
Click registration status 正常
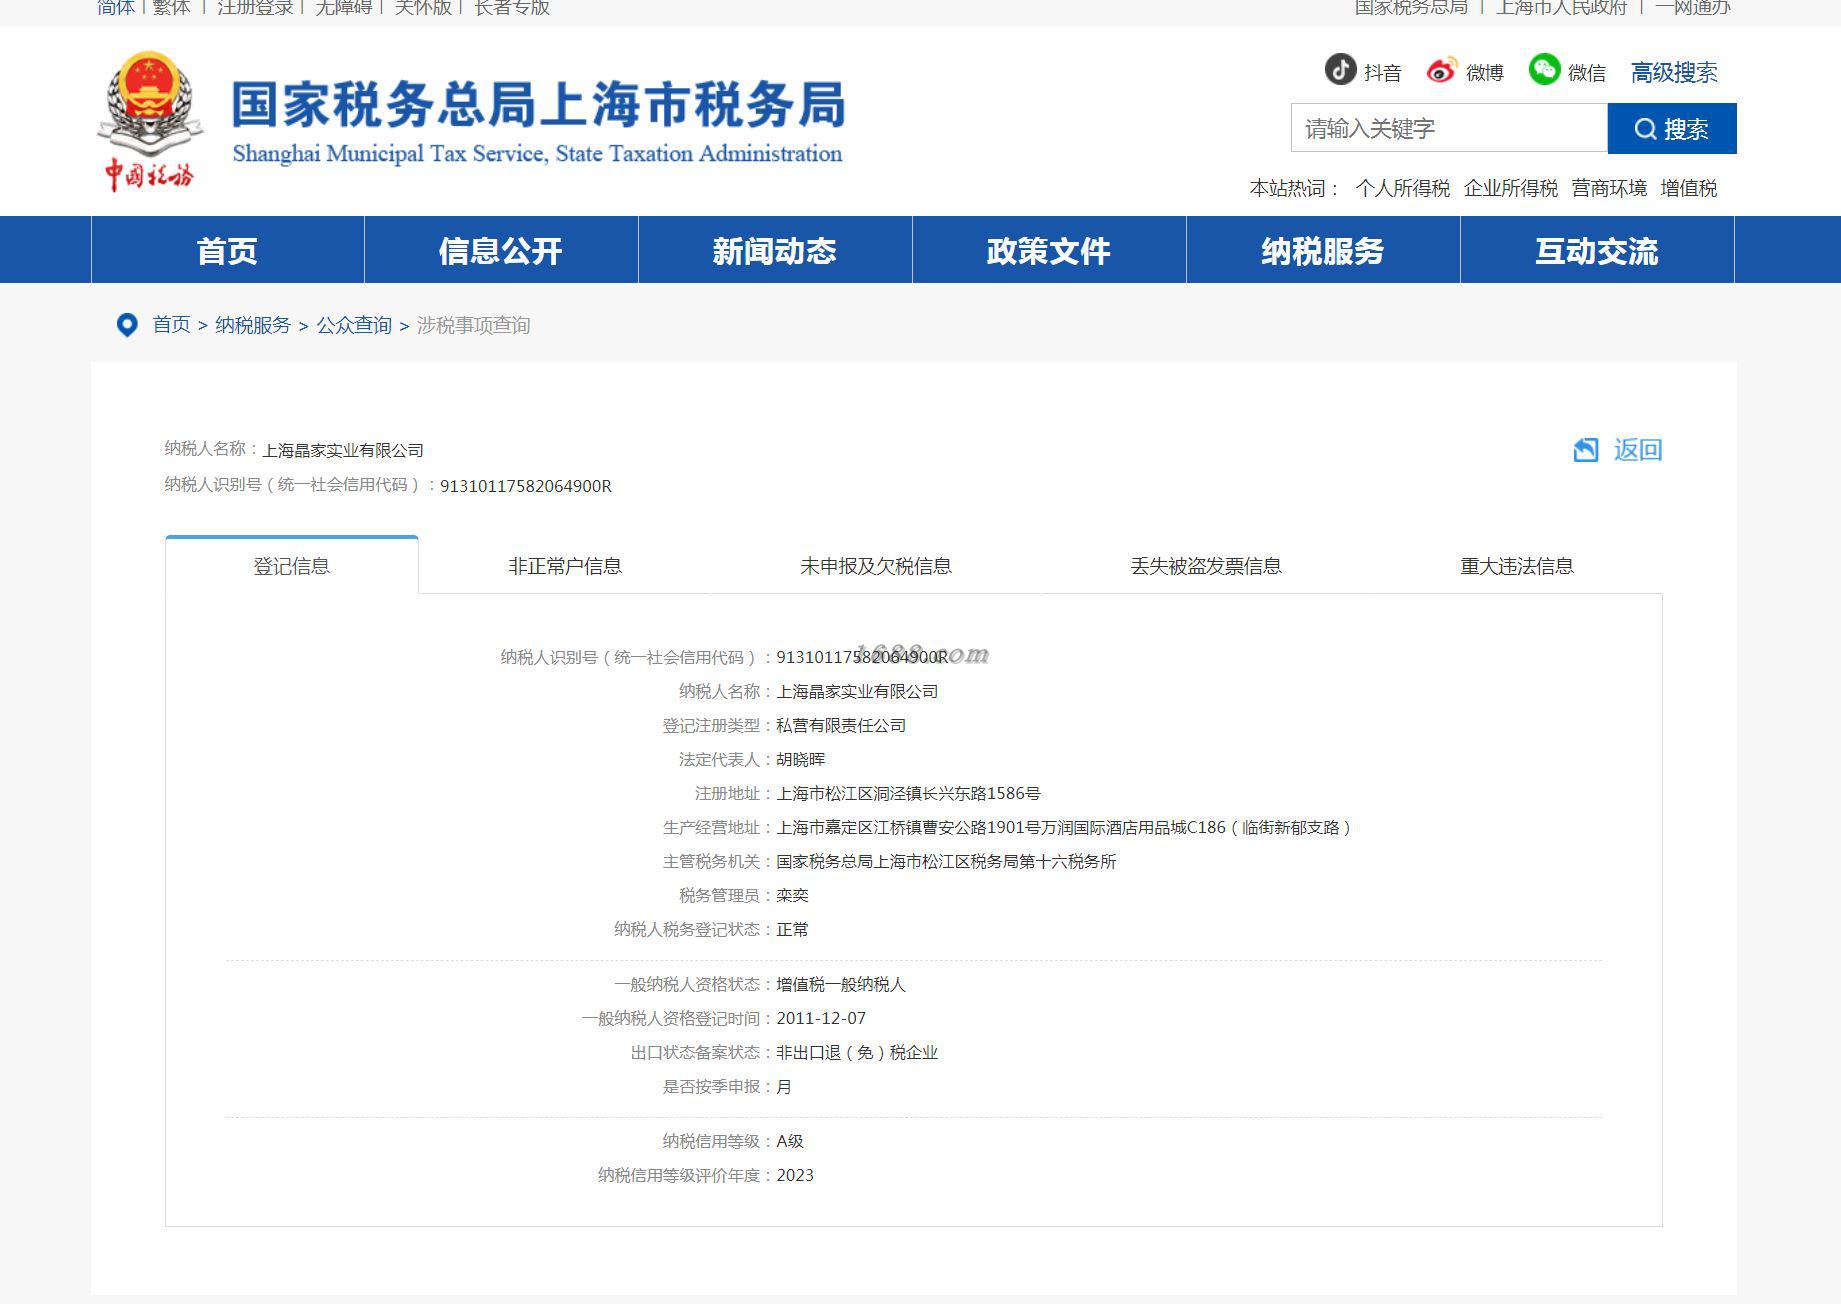click(792, 930)
